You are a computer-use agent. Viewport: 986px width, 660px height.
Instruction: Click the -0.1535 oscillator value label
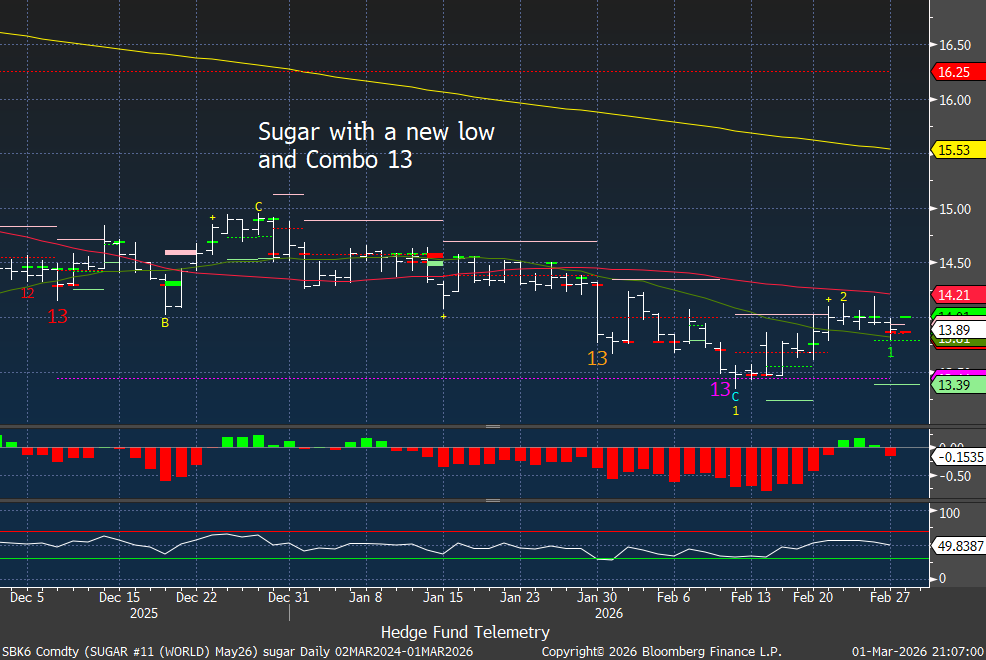tap(955, 456)
